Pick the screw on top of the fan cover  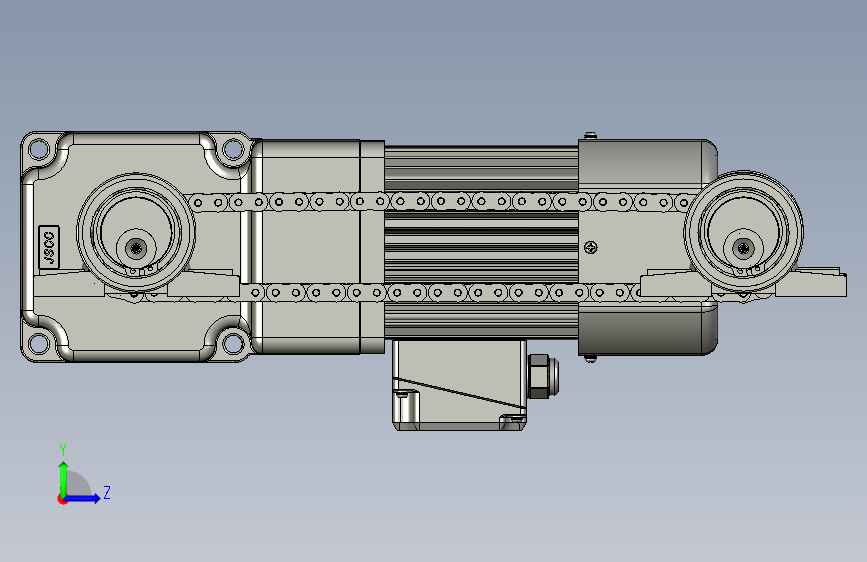591,135
